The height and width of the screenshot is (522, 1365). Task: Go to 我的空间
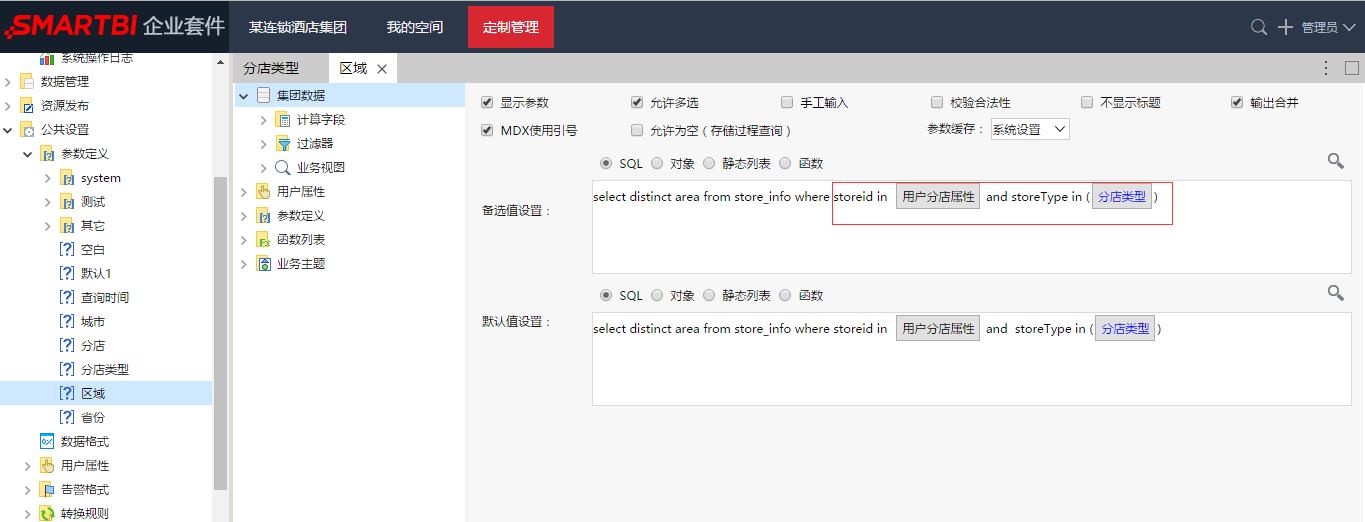[414, 27]
